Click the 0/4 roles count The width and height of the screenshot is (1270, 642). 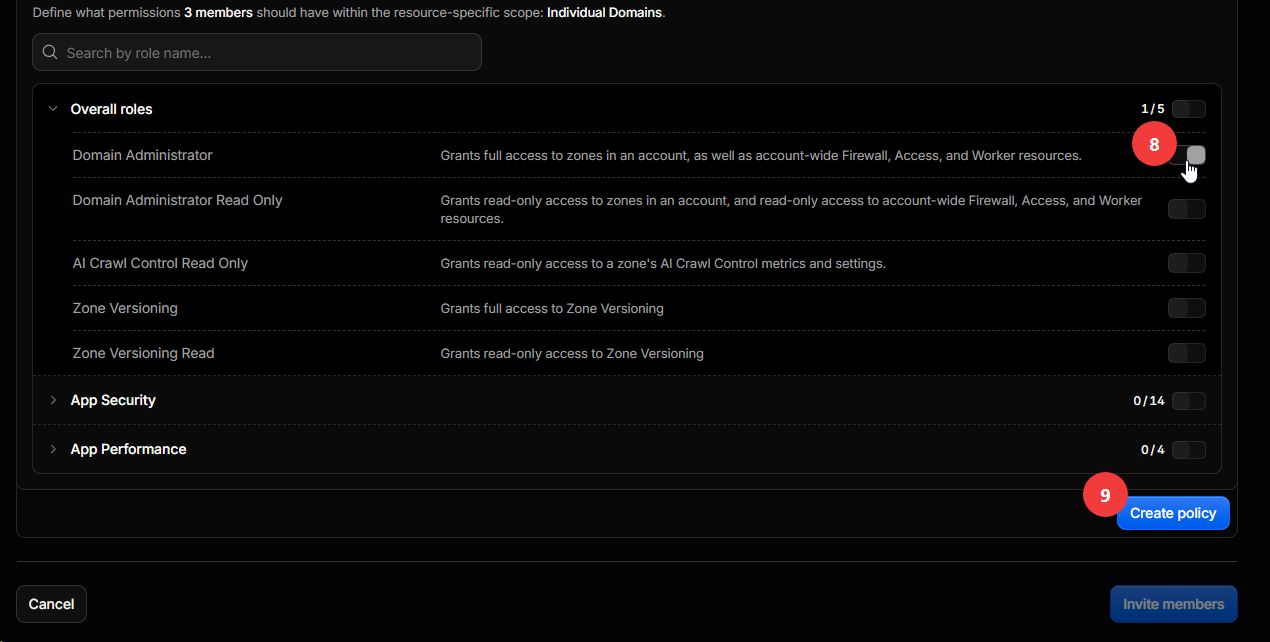[x=1152, y=450]
